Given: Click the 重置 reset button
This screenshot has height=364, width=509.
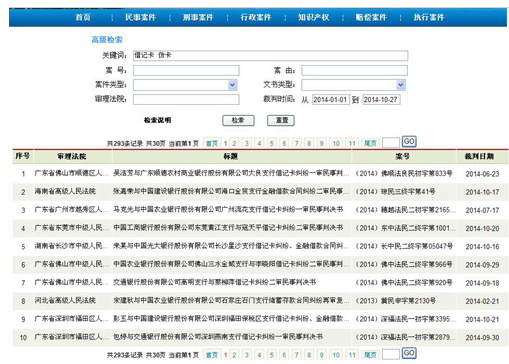Looking at the screenshot, I should (x=281, y=120).
